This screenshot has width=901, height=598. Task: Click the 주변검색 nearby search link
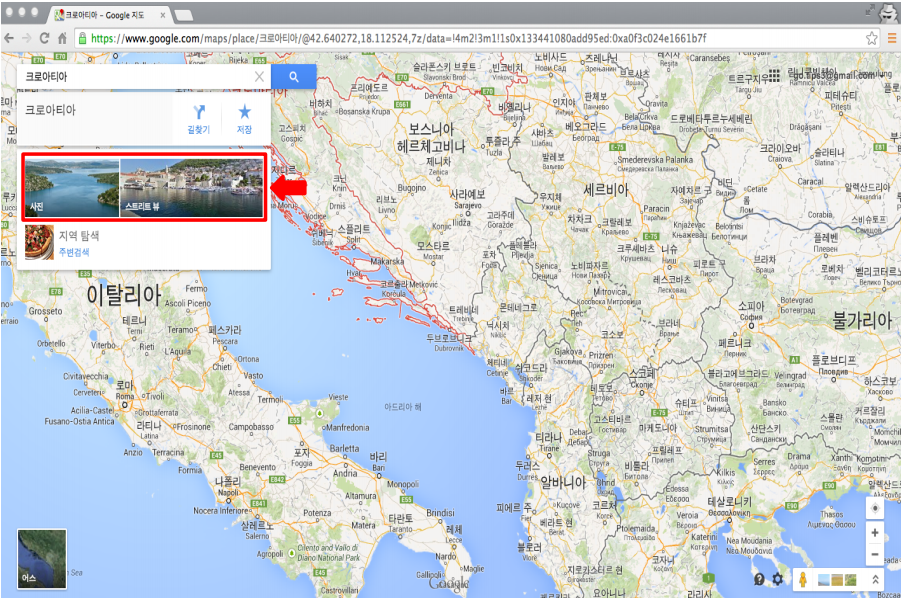tap(74, 252)
